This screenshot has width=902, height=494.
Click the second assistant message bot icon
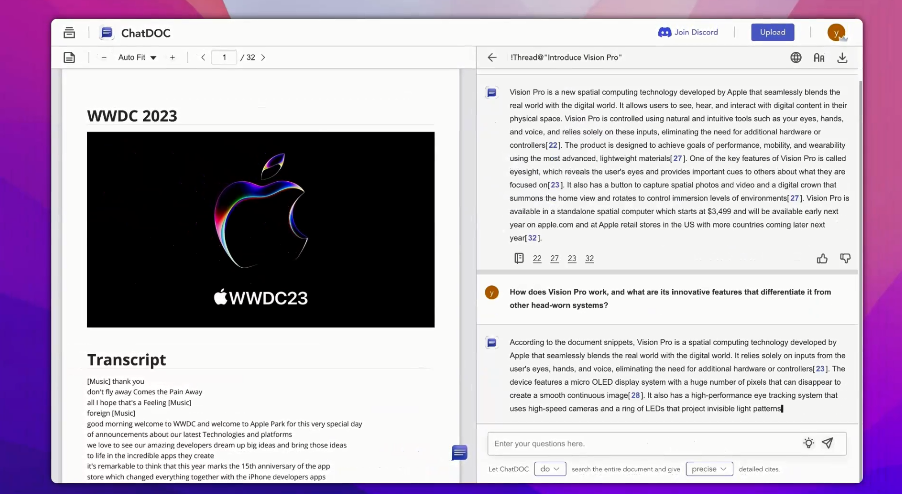491,342
